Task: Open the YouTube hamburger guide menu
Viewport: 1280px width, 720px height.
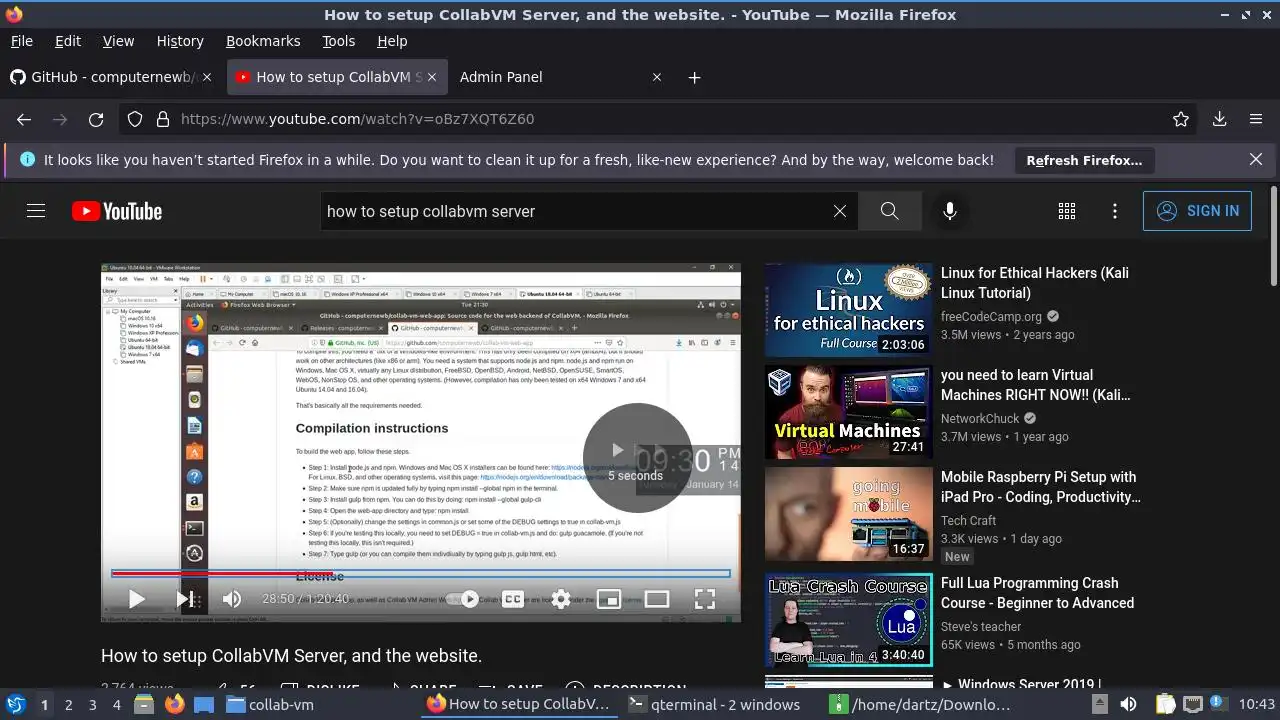Action: 36,211
